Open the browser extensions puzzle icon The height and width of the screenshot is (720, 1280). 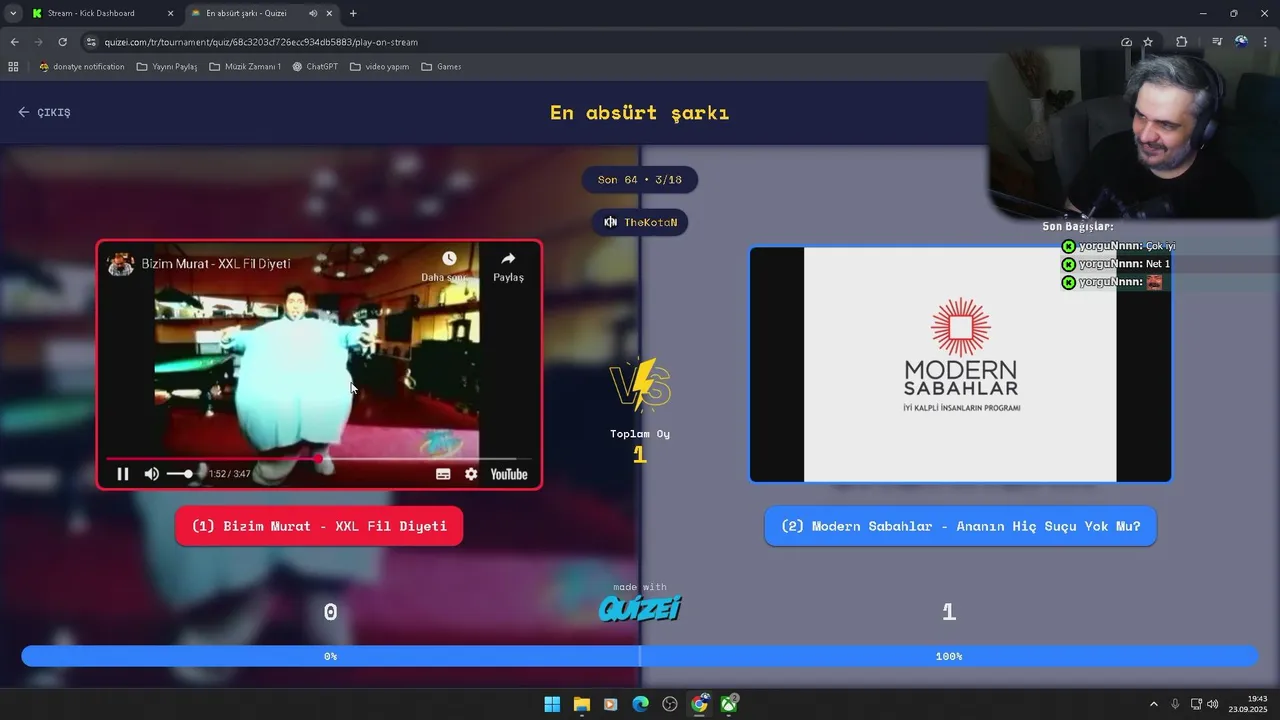pos(1181,42)
